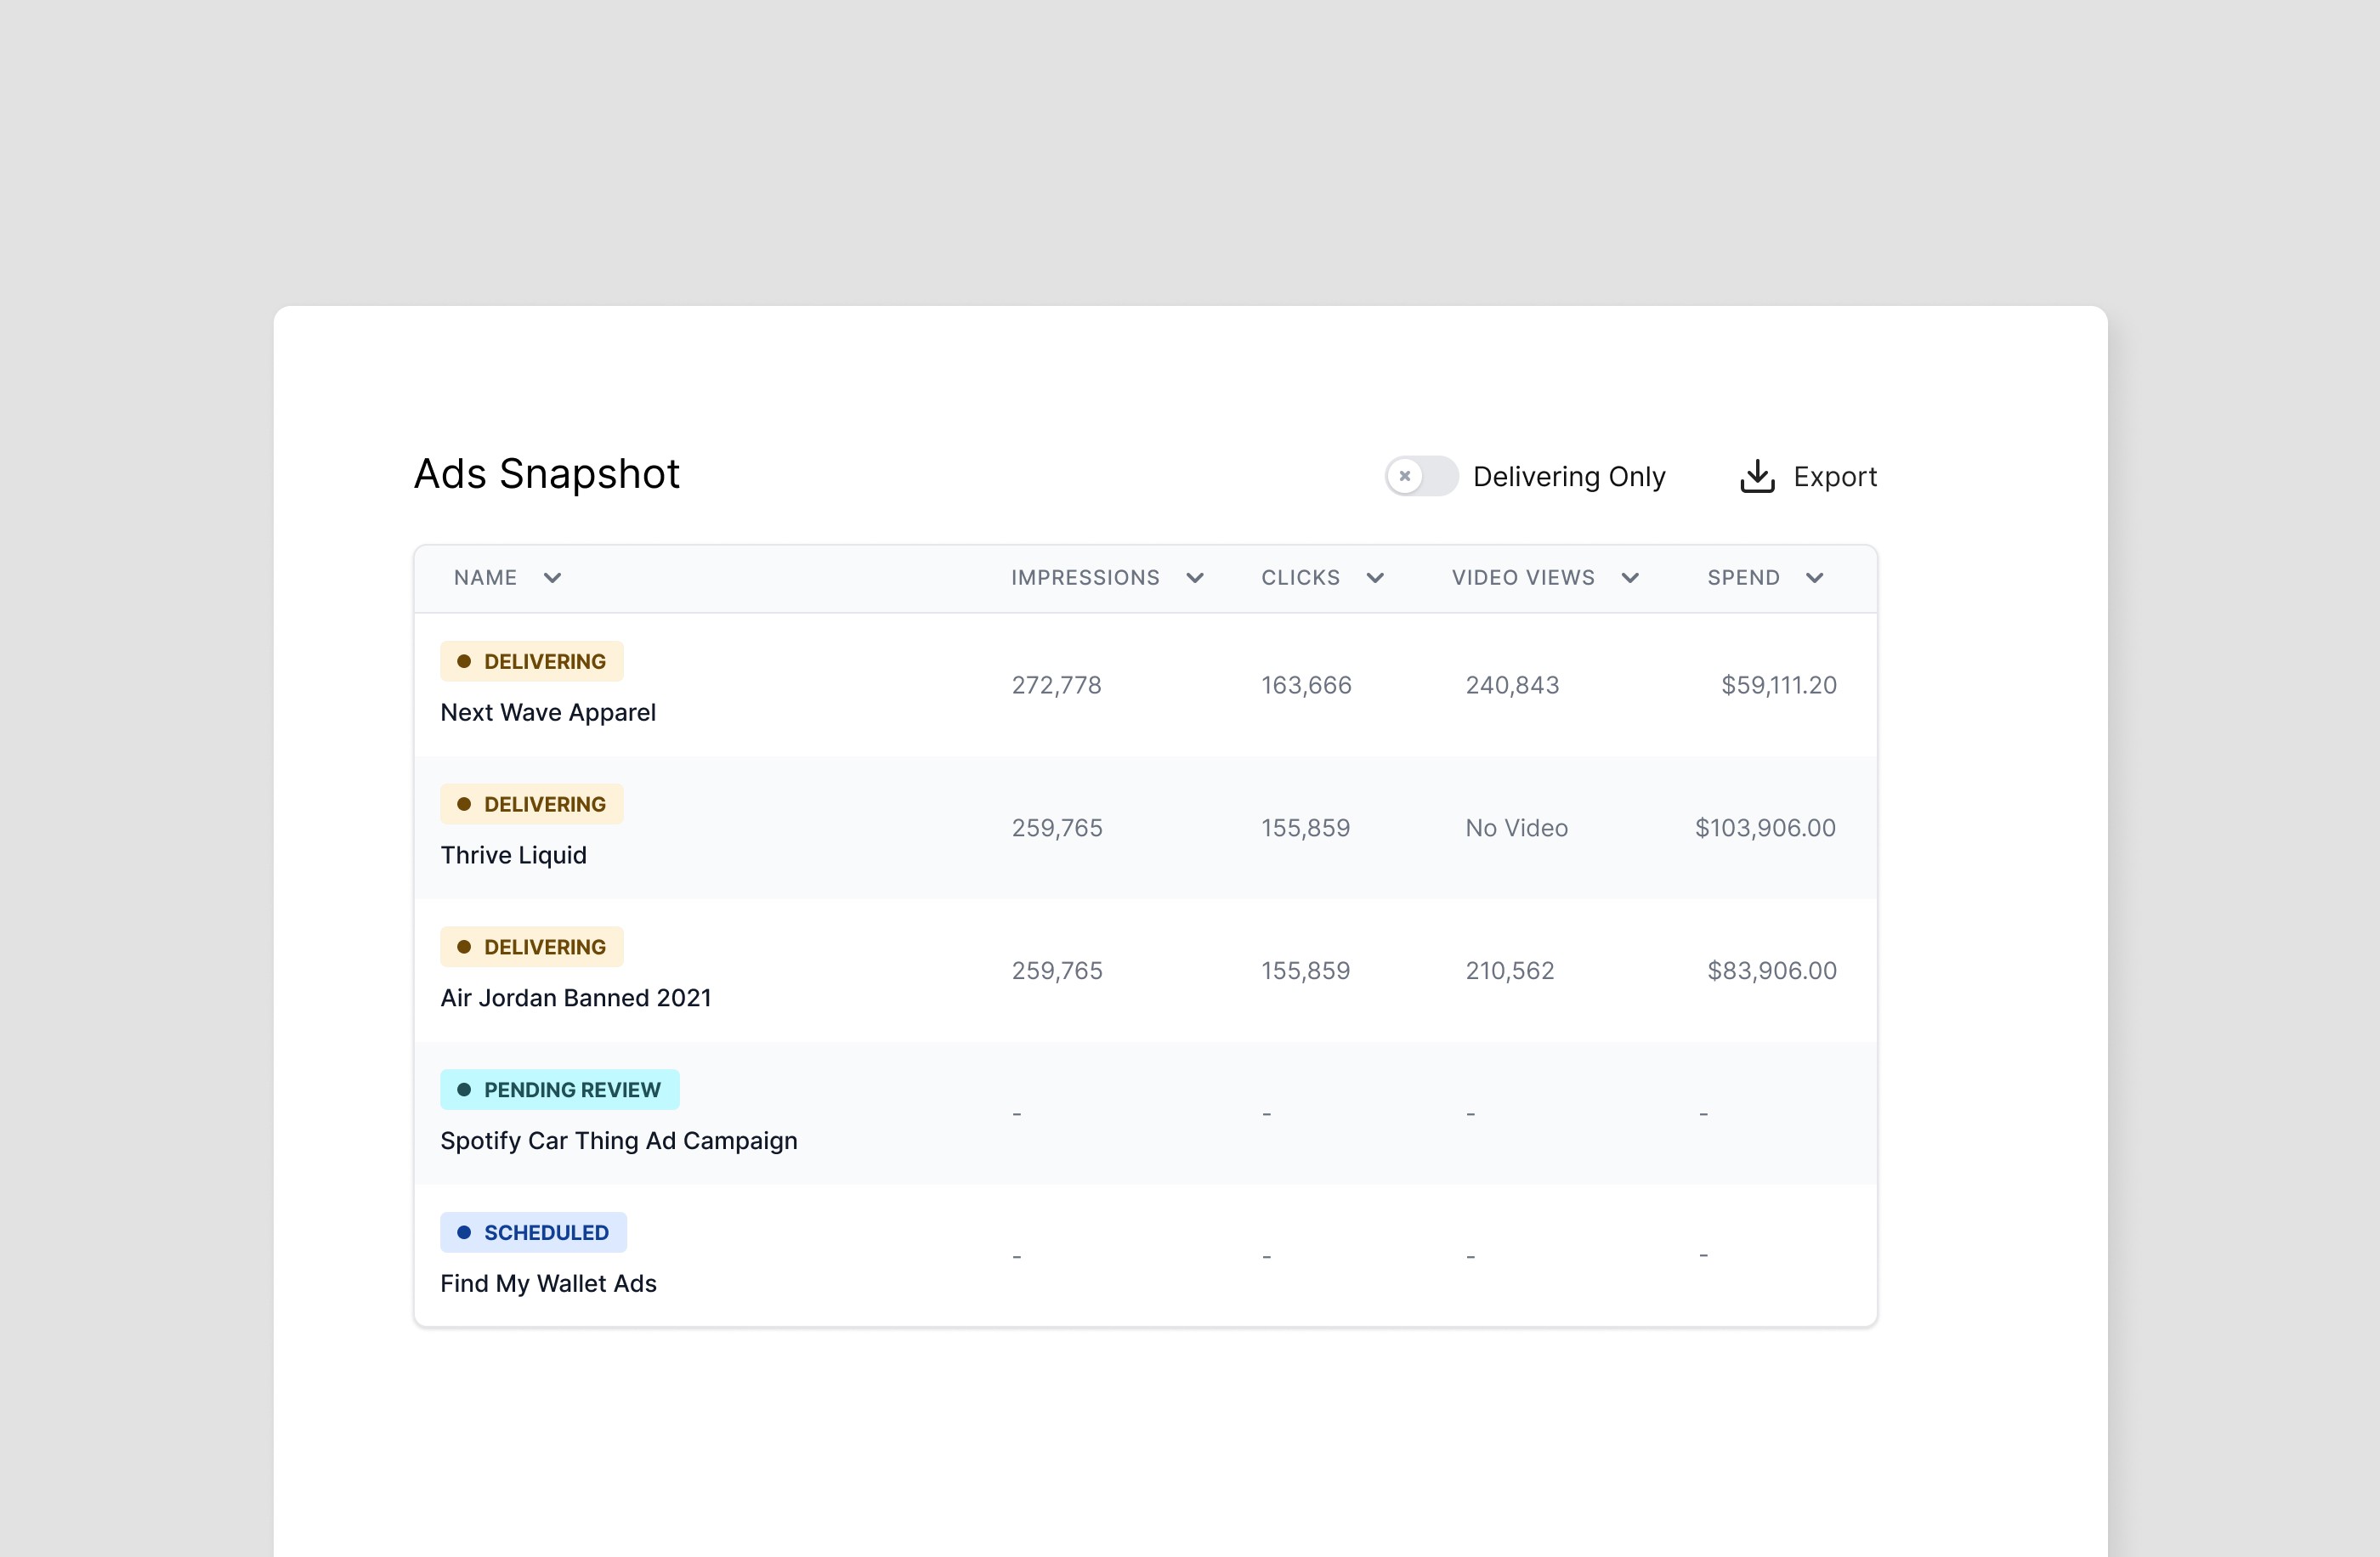Click the Export download icon
This screenshot has width=2380, height=1557.
click(1756, 477)
